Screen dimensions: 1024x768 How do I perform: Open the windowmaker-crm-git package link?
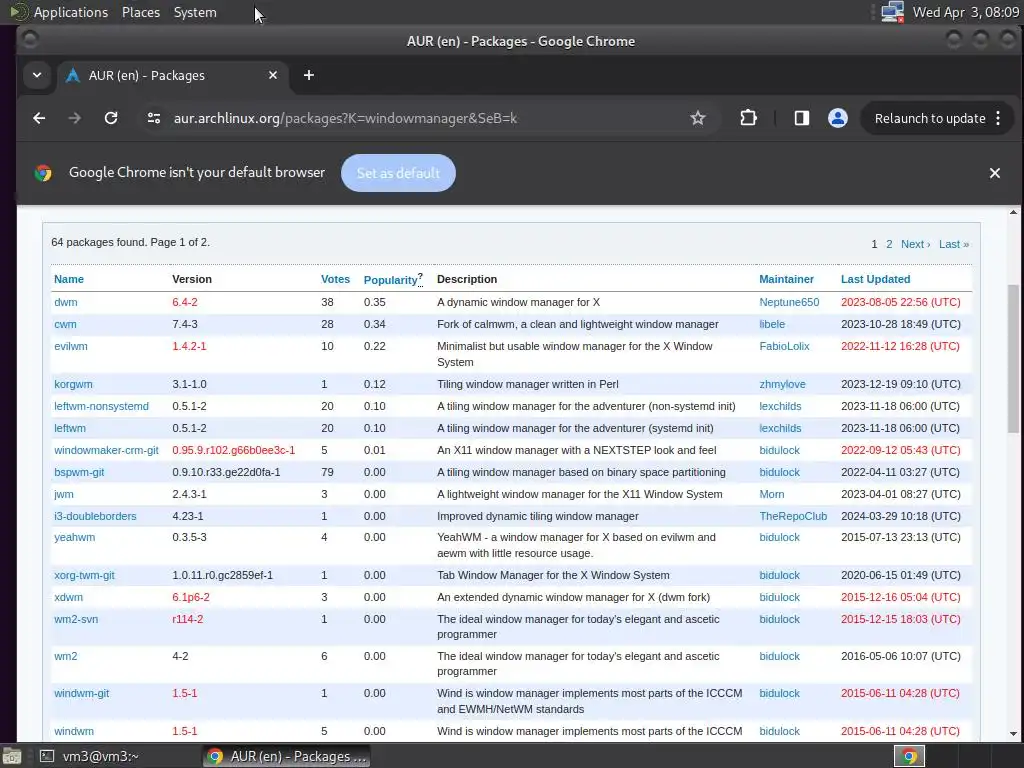click(x=106, y=450)
